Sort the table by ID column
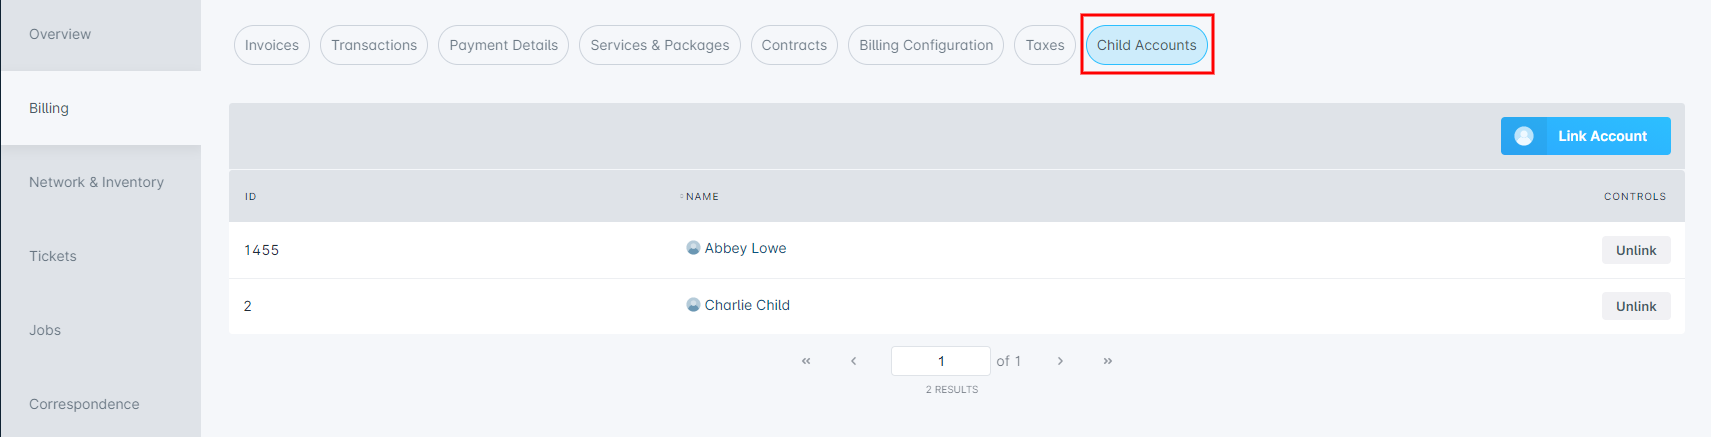Image resolution: width=1711 pixels, height=437 pixels. pos(251,197)
